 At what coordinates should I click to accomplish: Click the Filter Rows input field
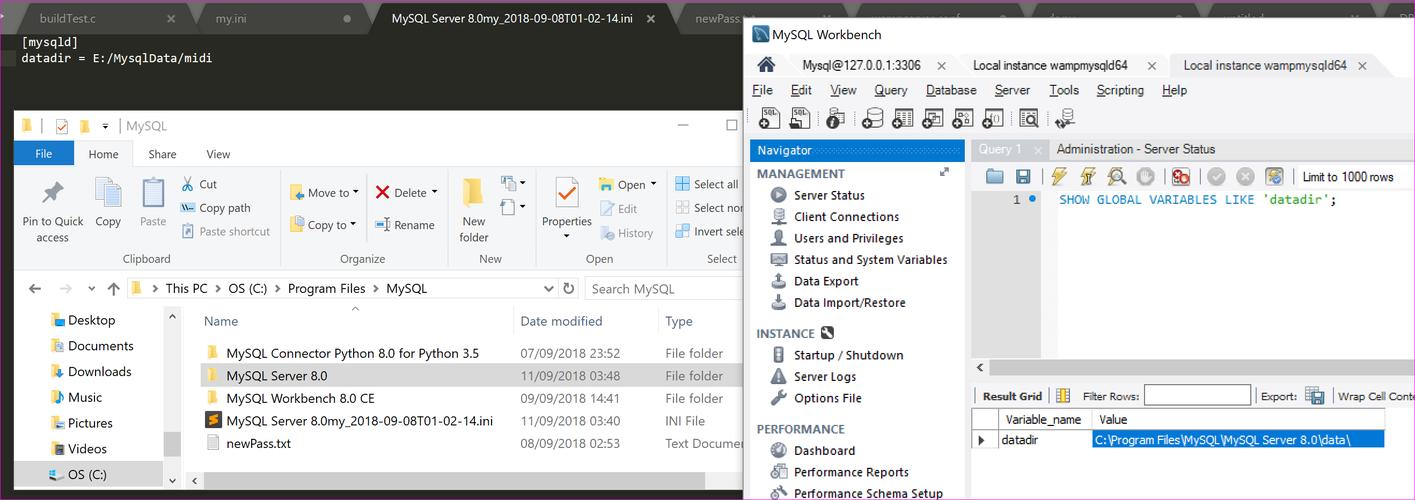click(1197, 396)
